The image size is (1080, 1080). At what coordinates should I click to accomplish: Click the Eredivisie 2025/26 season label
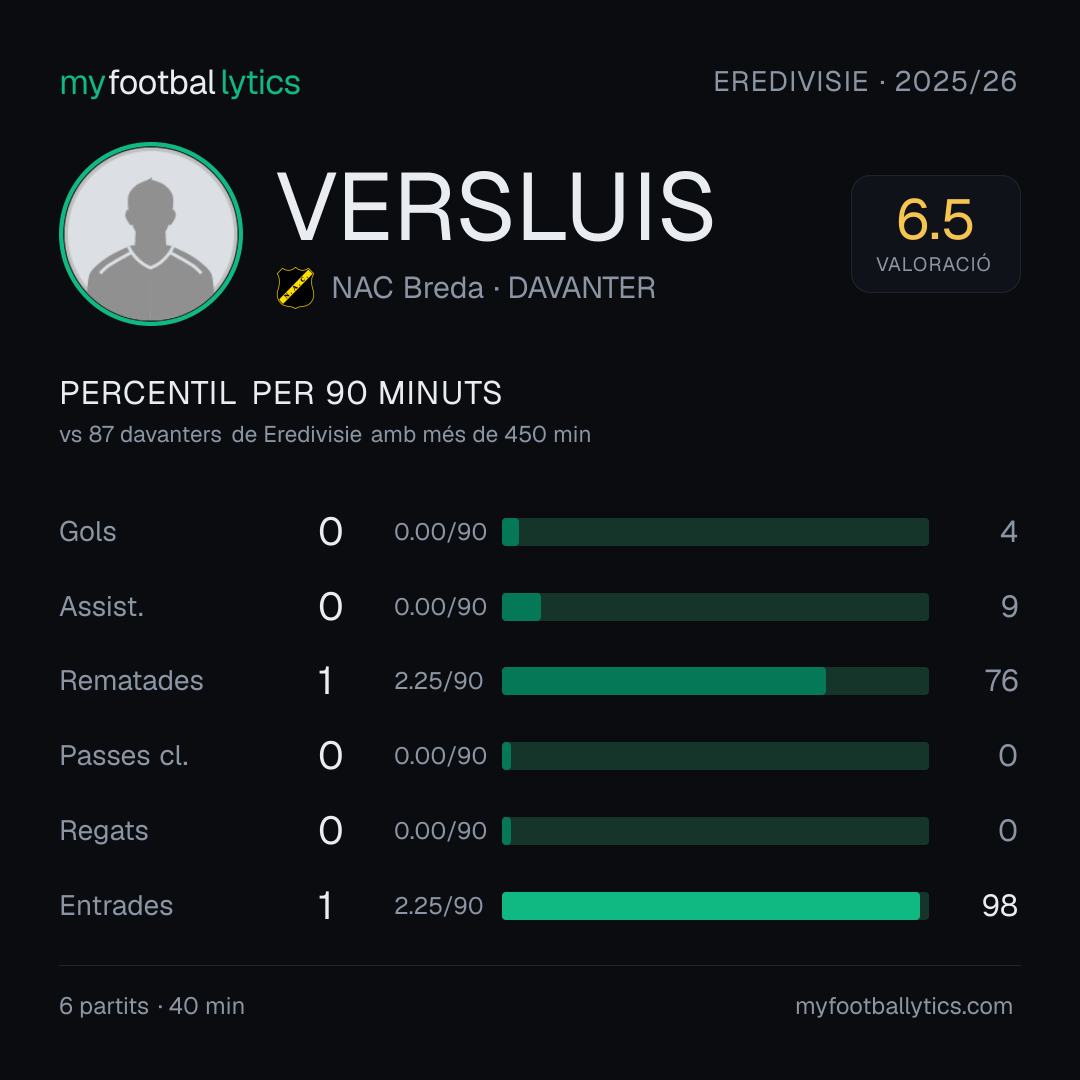click(x=865, y=82)
